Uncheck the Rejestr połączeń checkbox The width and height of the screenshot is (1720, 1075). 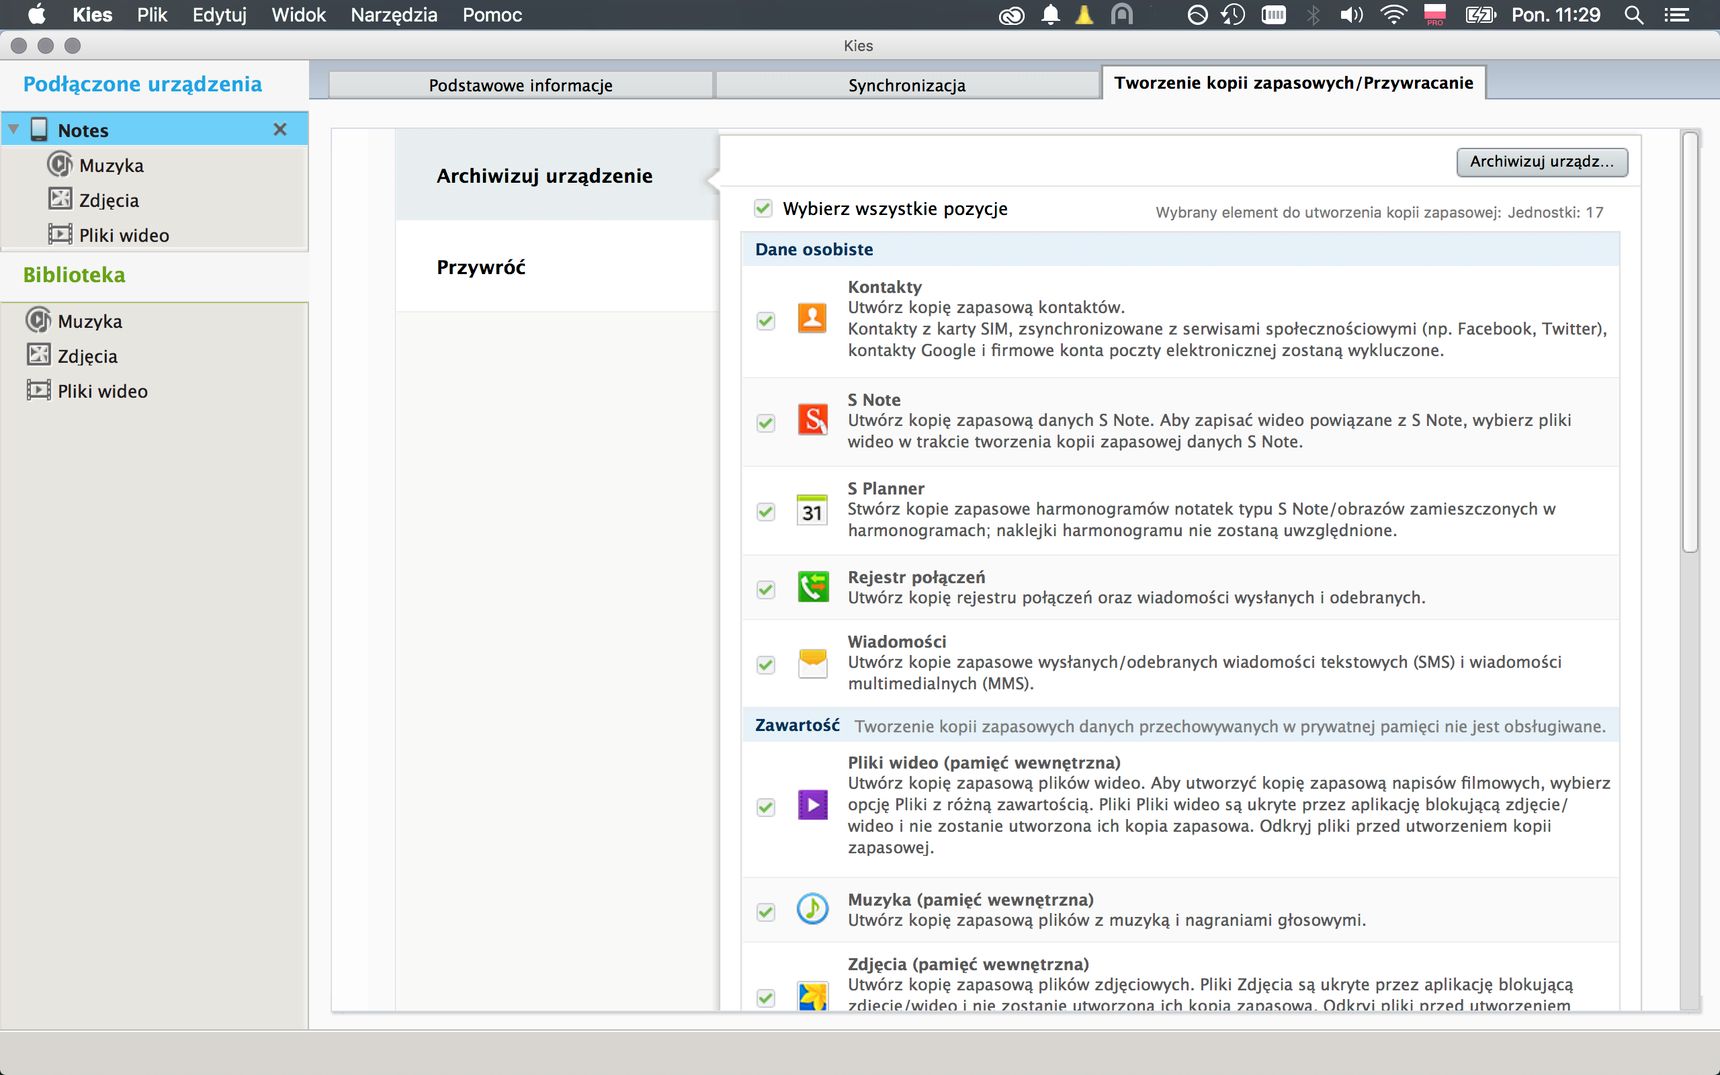[x=766, y=590]
